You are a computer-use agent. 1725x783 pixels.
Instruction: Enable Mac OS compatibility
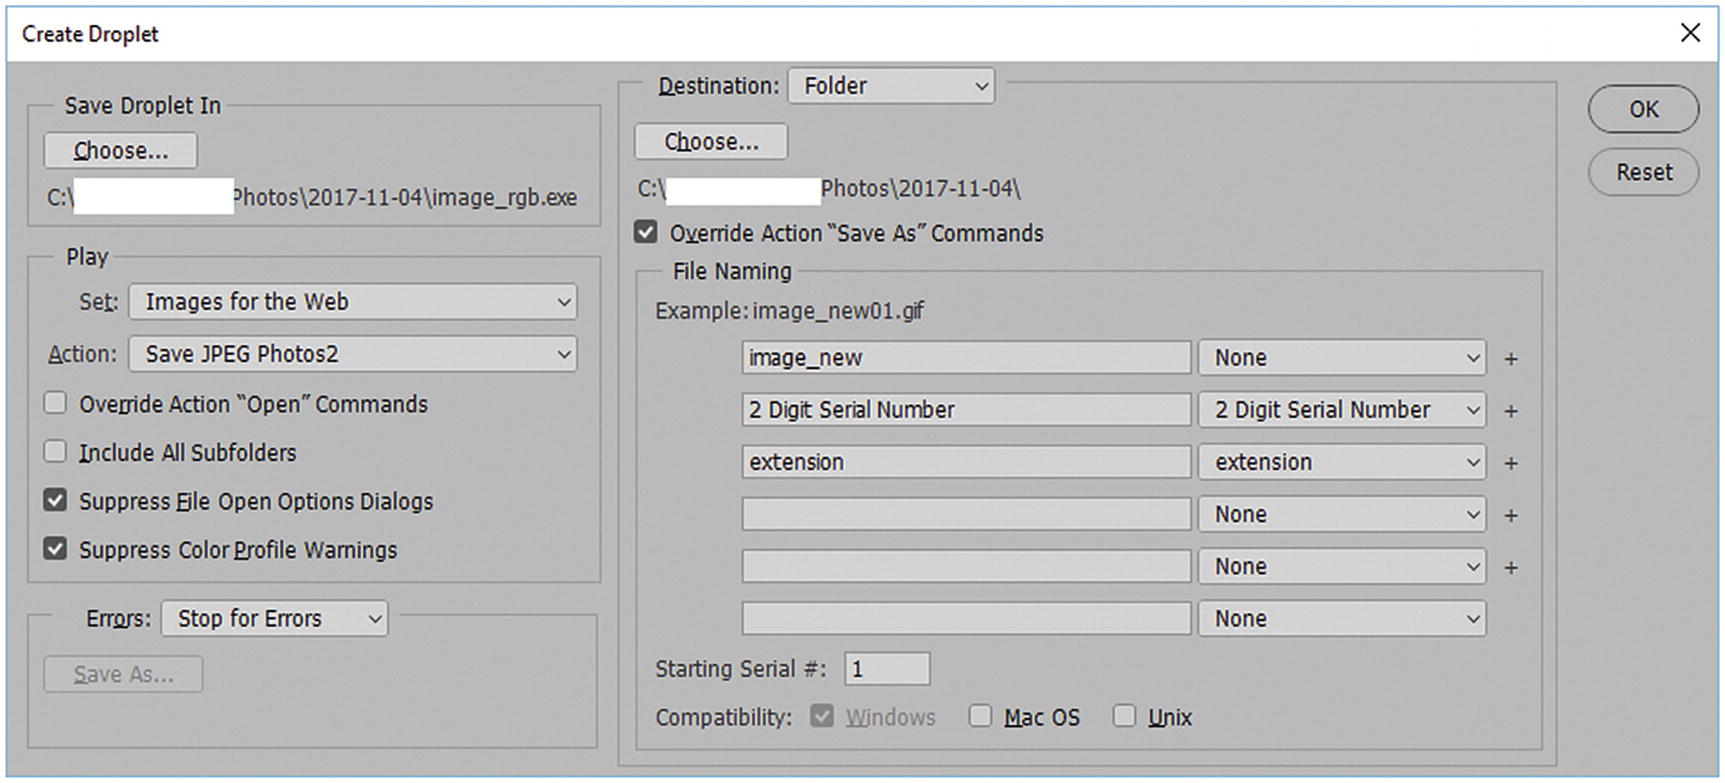(980, 716)
